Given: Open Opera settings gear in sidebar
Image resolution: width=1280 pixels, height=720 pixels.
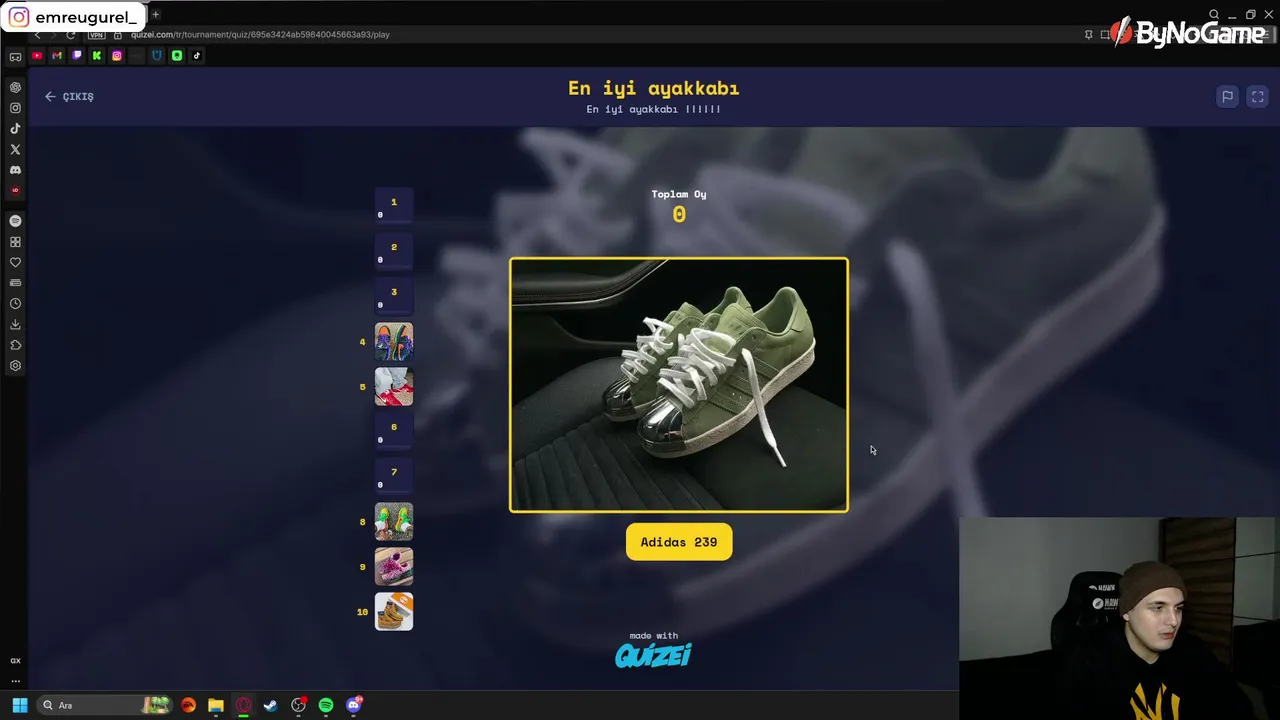Looking at the screenshot, I should [15, 366].
